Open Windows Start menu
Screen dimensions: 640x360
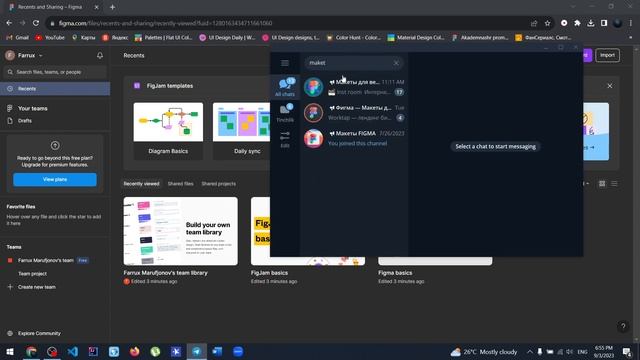10,351
